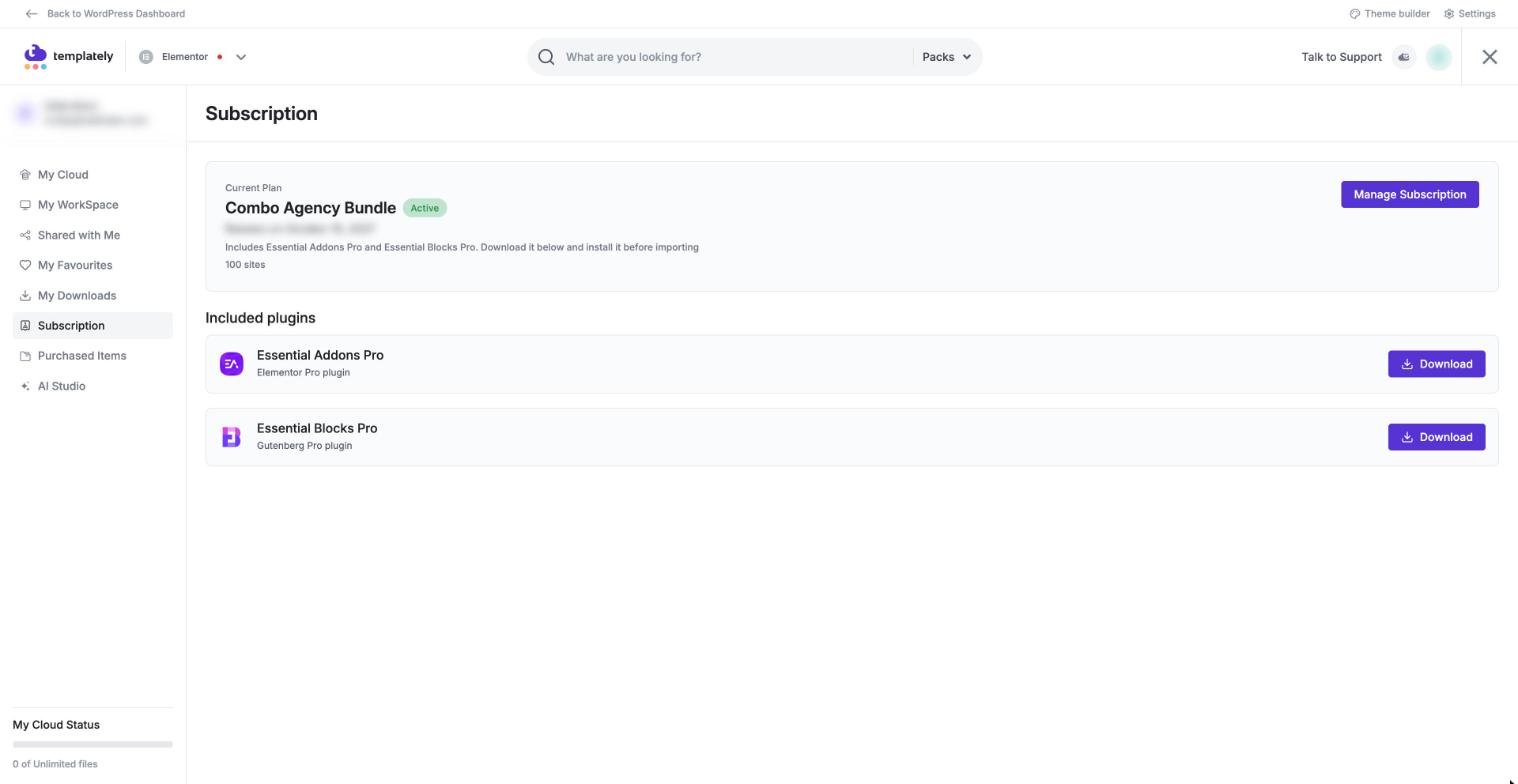Screen dimensions: 1518x784
Task: Click the Purchased Items folder icon
Action: pos(25,356)
